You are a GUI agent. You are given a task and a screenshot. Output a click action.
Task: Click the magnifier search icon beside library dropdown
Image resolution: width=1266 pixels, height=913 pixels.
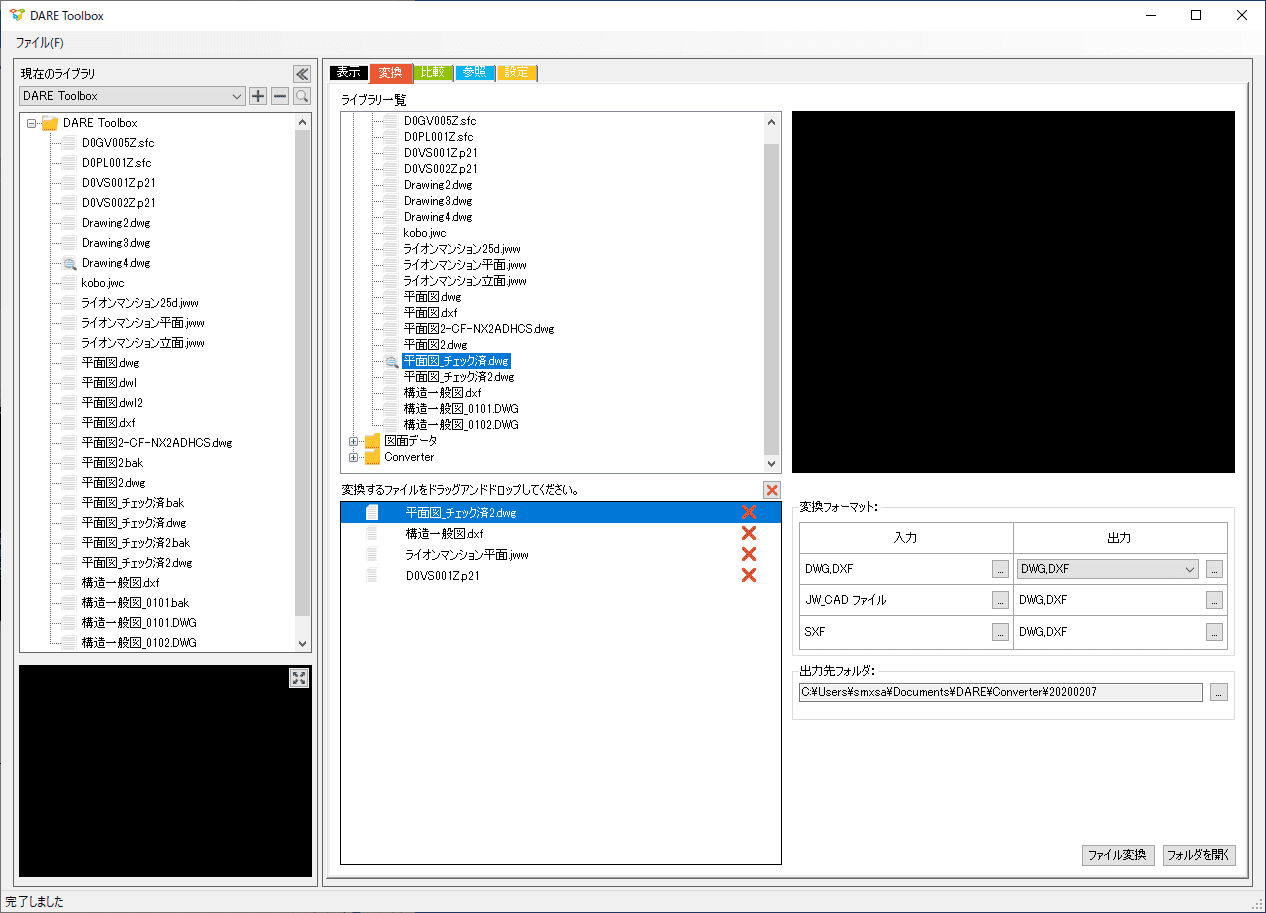tap(301, 96)
